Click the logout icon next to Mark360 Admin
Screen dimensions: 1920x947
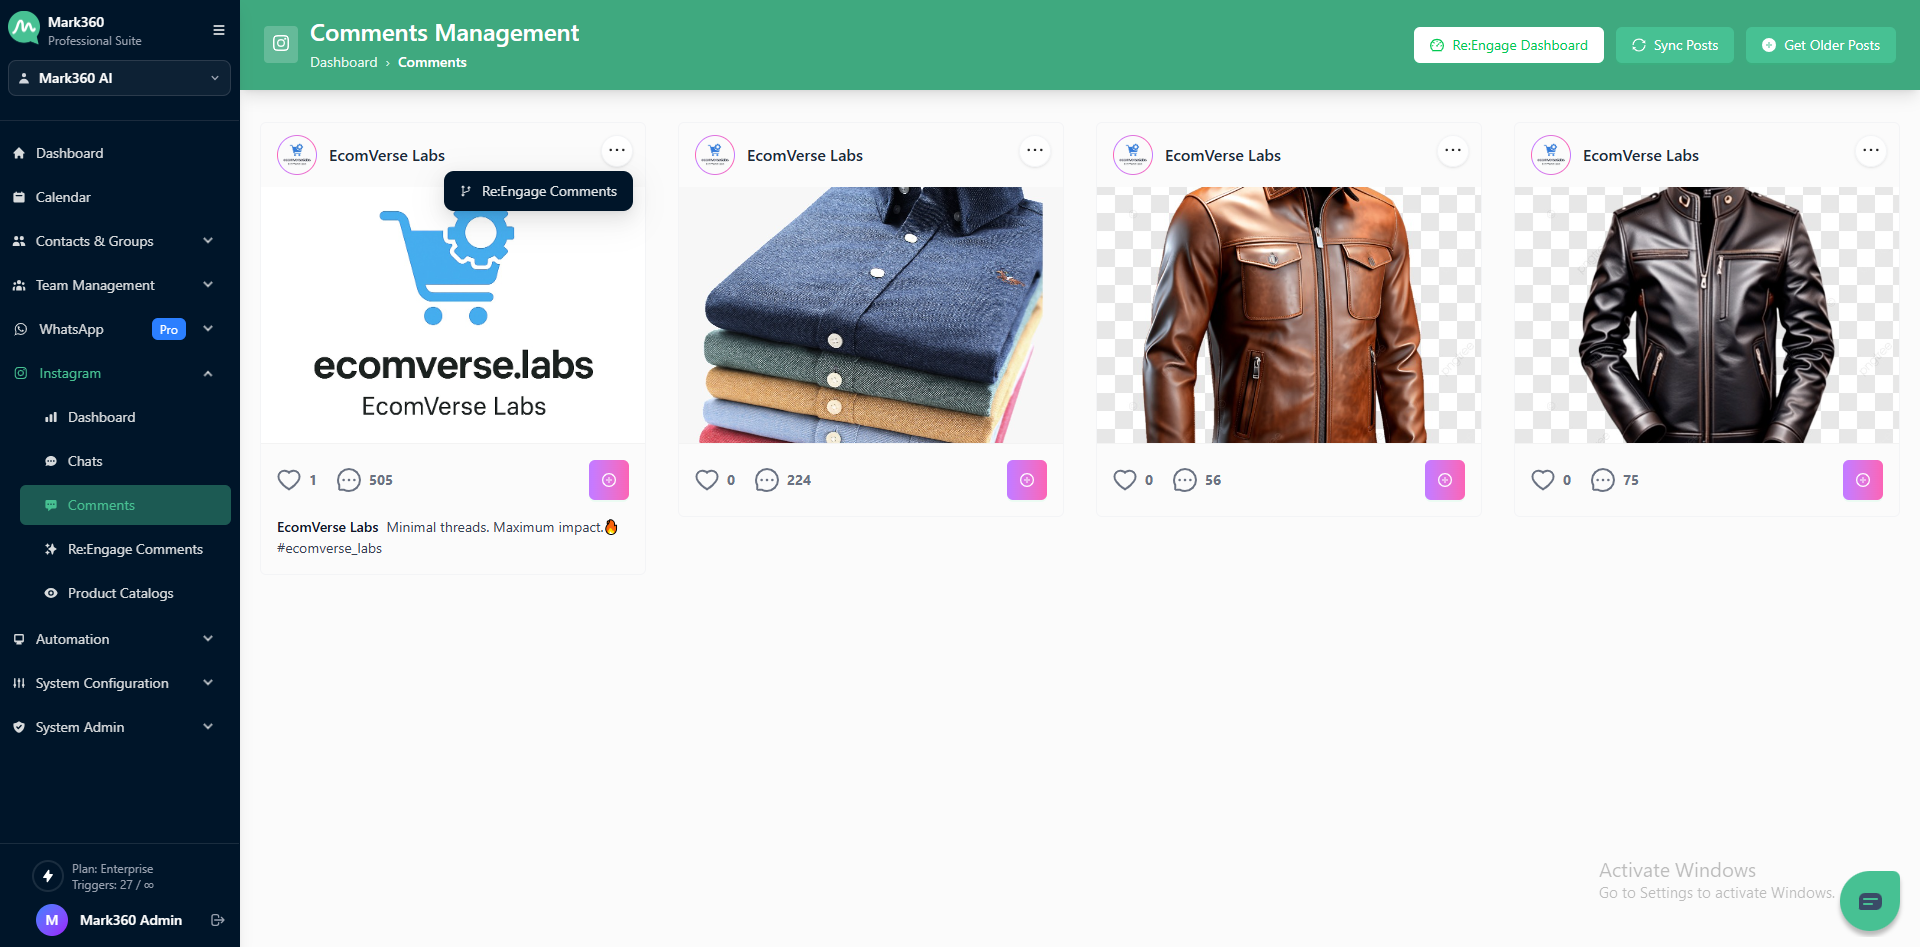218,920
